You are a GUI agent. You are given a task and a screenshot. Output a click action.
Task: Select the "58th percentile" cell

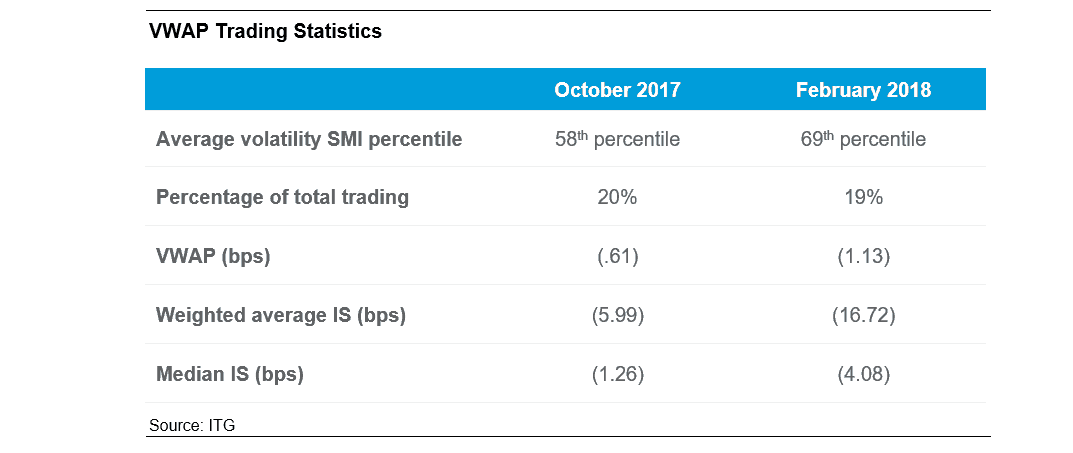pos(617,139)
